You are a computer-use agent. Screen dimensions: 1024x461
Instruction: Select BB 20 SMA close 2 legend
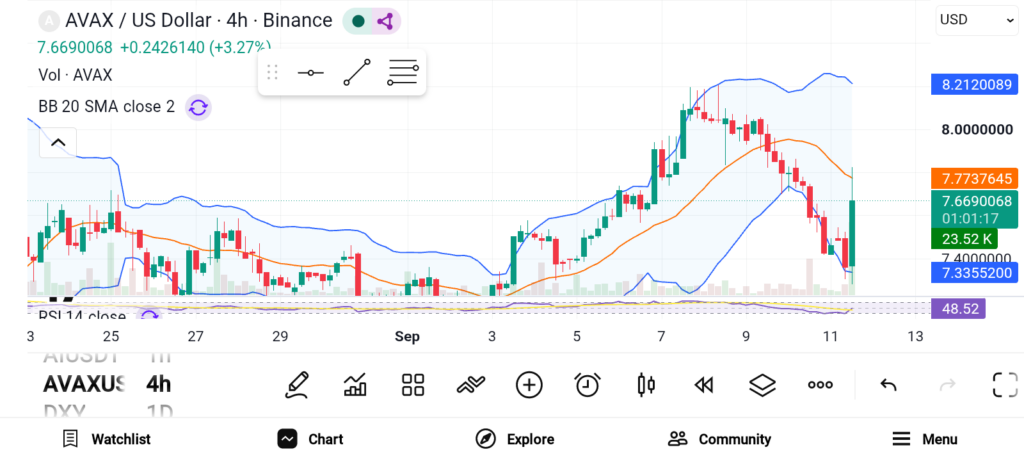coord(106,106)
